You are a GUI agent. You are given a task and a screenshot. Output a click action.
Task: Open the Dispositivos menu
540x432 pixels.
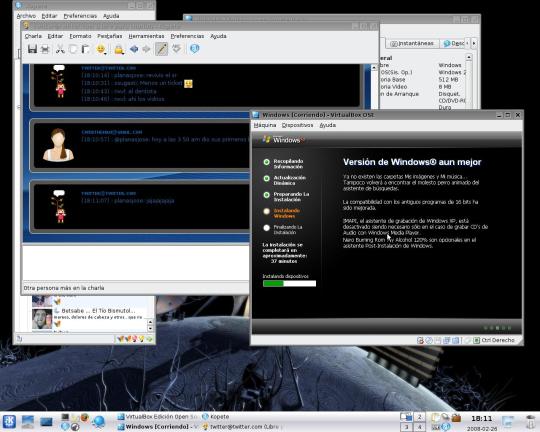tap(297, 125)
